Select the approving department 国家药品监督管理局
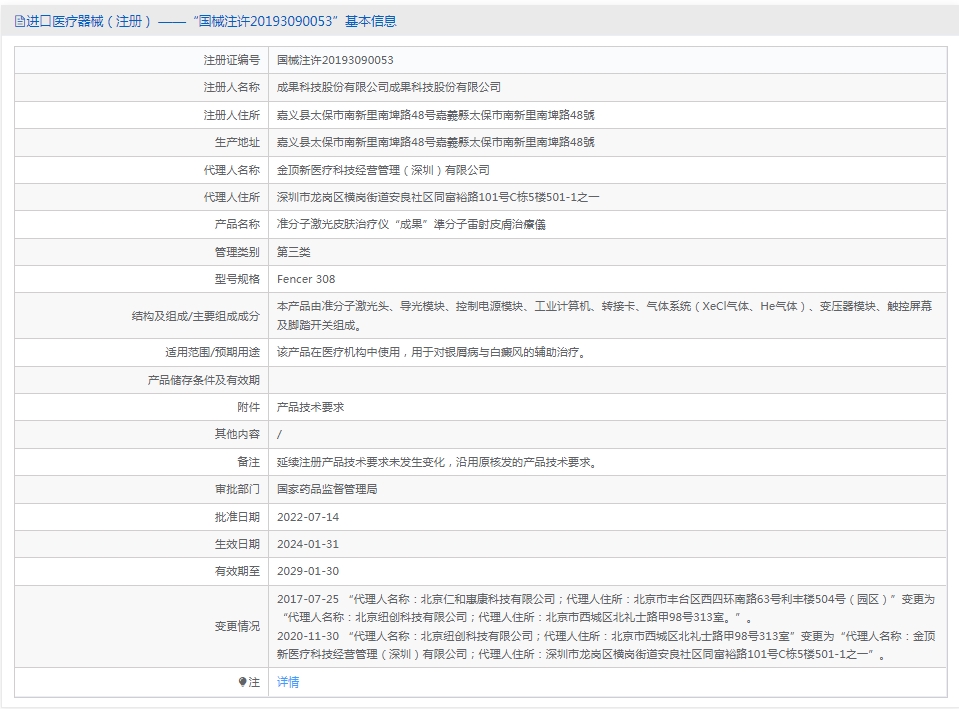959x709 pixels. tap(327, 489)
